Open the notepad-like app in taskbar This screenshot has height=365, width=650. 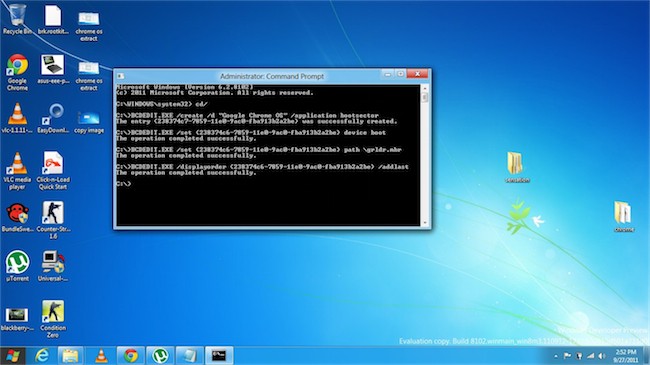[x=189, y=355]
